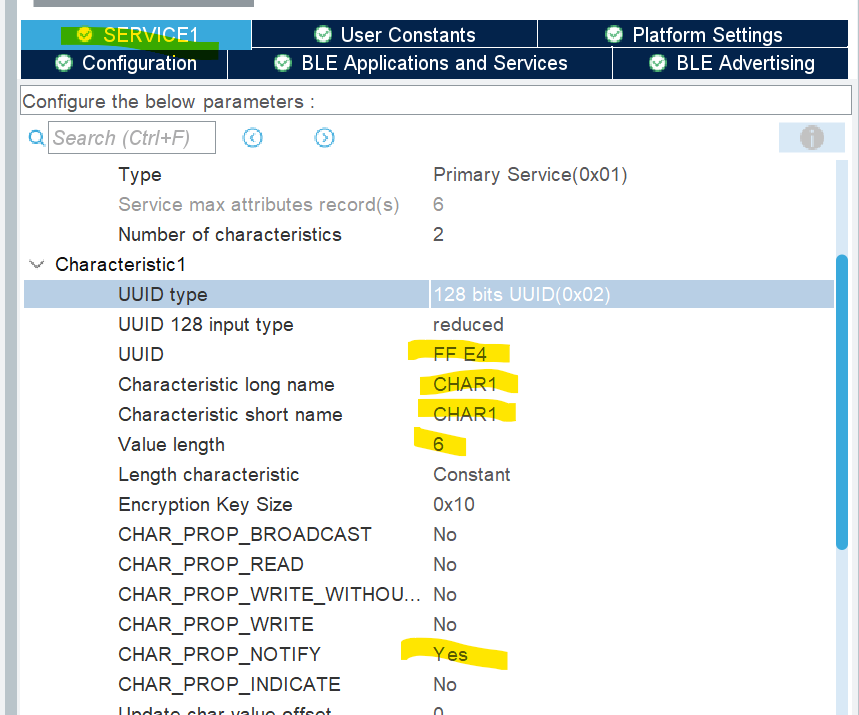Select the 'UUID' parameter label
859x715 pixels.
point(141,354)
